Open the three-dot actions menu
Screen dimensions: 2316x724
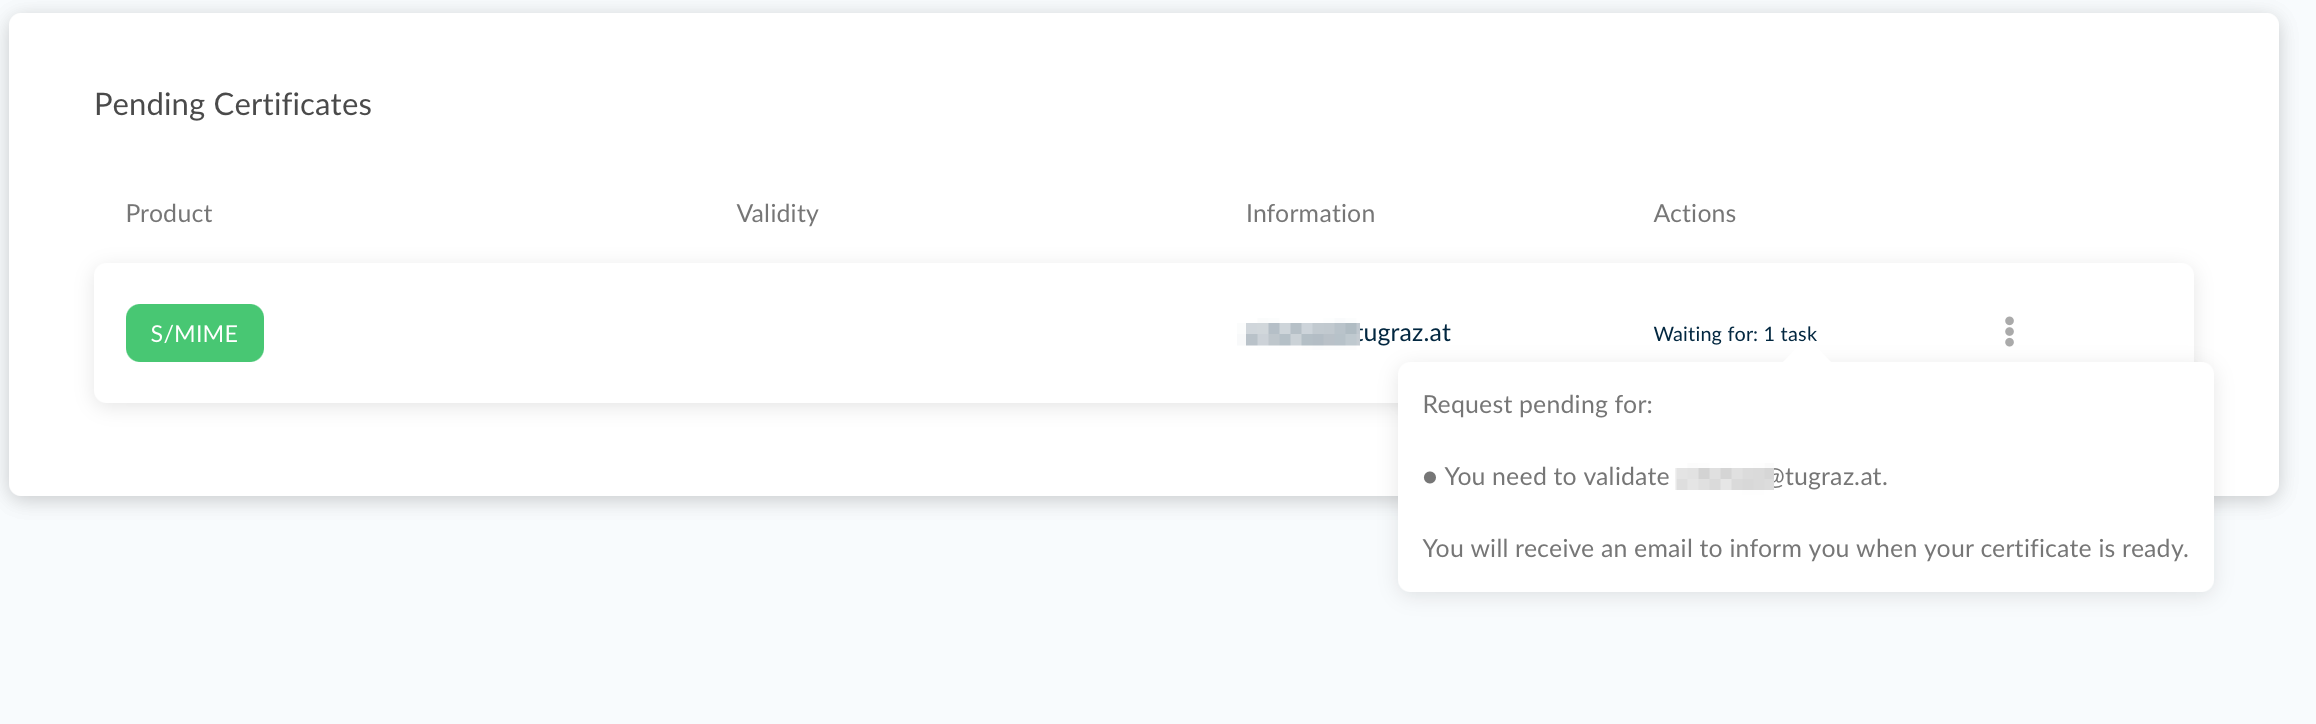[x=2009, y=332]
